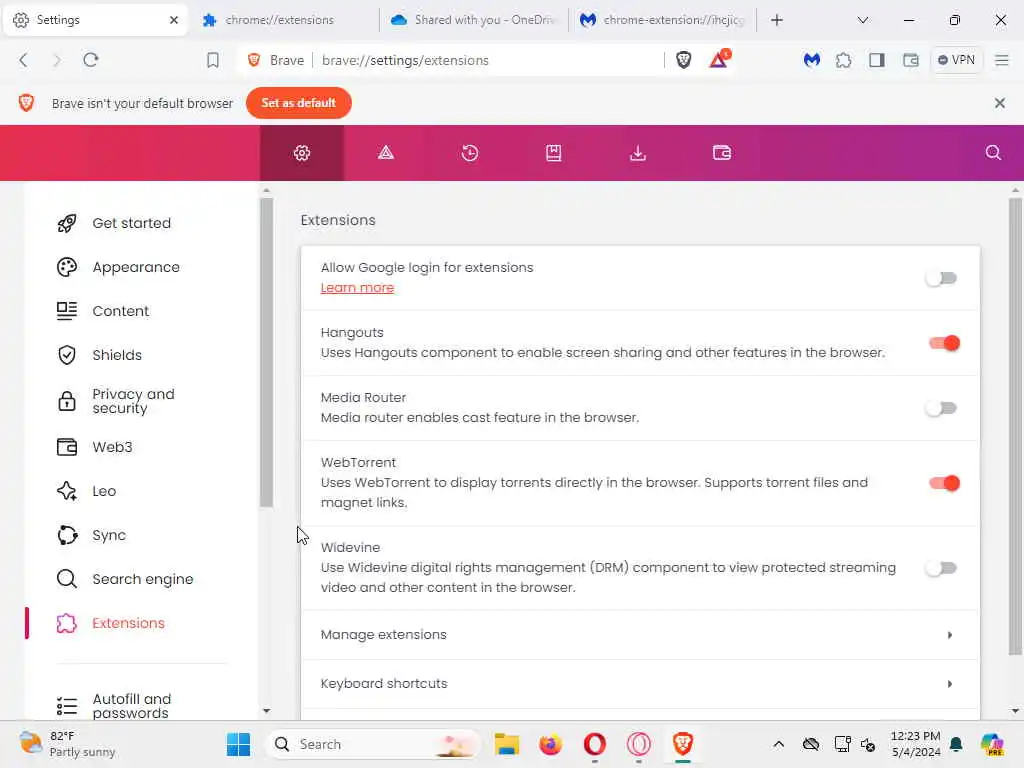Open the Settings gear tab in the Brave toolbar
This screenshot has height=768, width=1024.
302,153
